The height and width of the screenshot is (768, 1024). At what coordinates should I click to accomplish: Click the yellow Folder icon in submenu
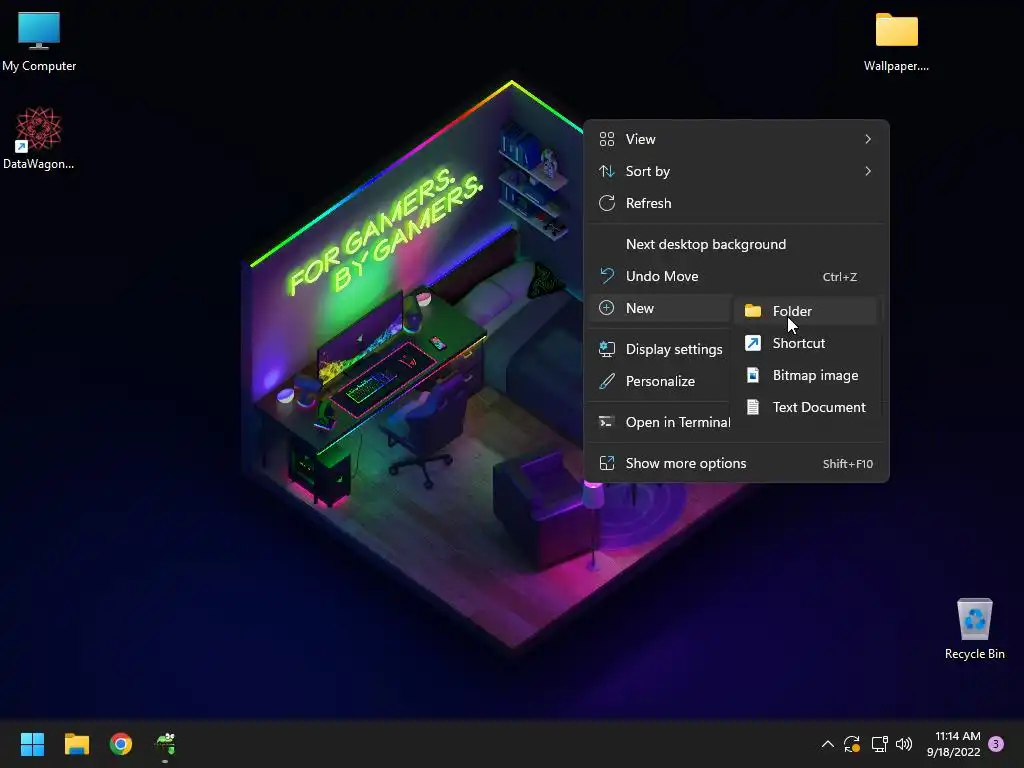pyautogui.click(x=753, y=311)
